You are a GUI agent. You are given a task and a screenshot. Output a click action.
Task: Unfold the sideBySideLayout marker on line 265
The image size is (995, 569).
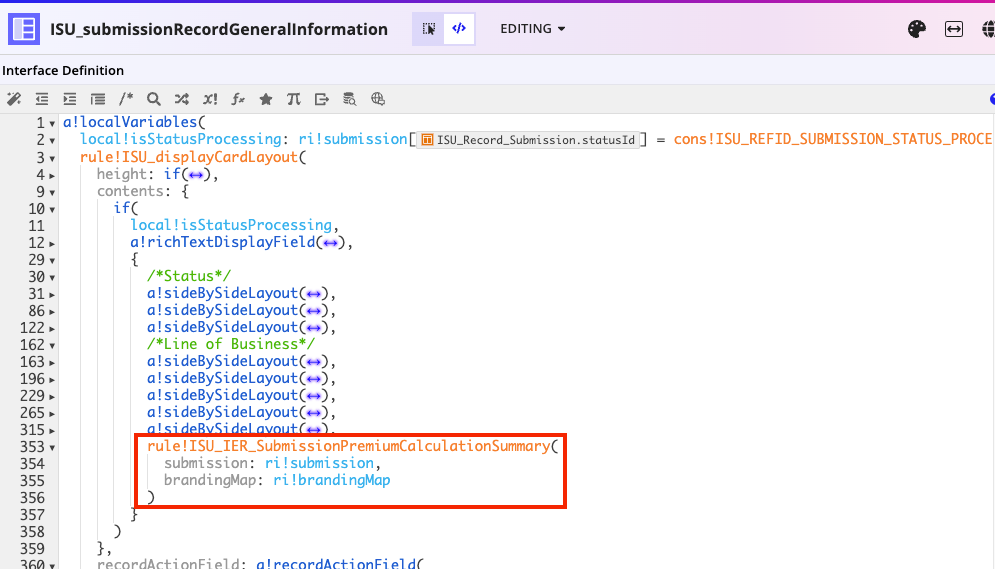tap(313, 414)
